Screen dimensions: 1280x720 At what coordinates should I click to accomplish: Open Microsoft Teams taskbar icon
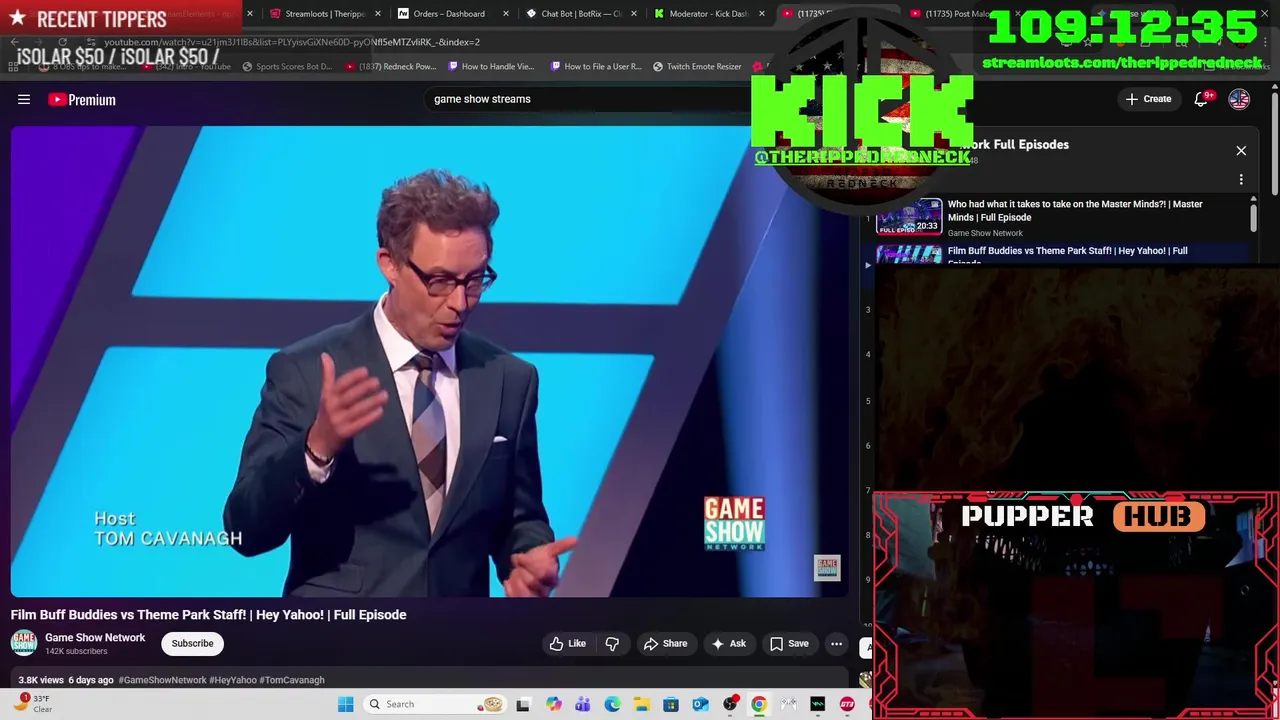[x=583, y=704]
